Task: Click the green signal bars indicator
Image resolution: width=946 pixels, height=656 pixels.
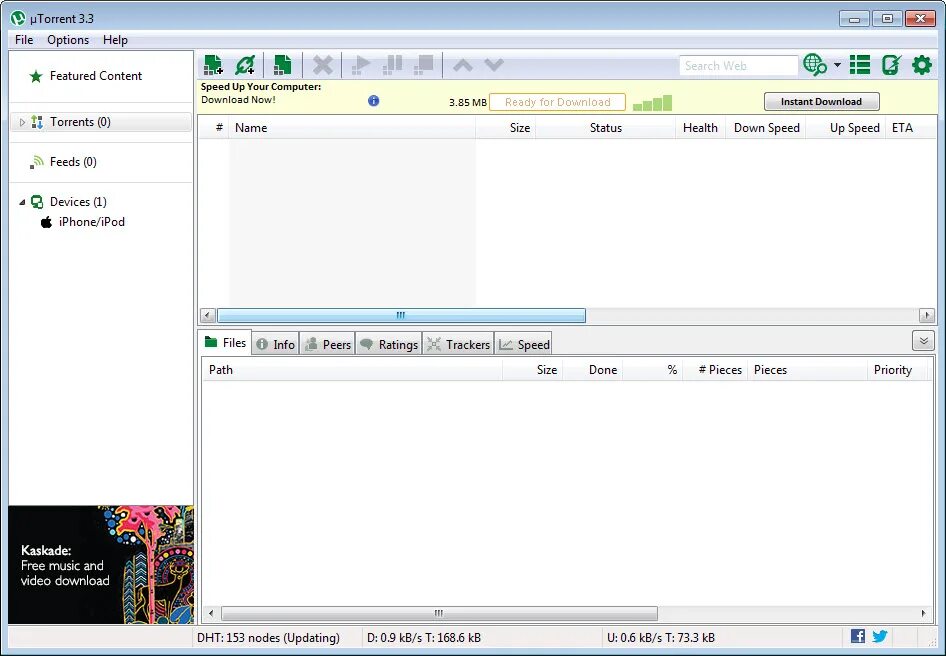Action: [652, 103]
